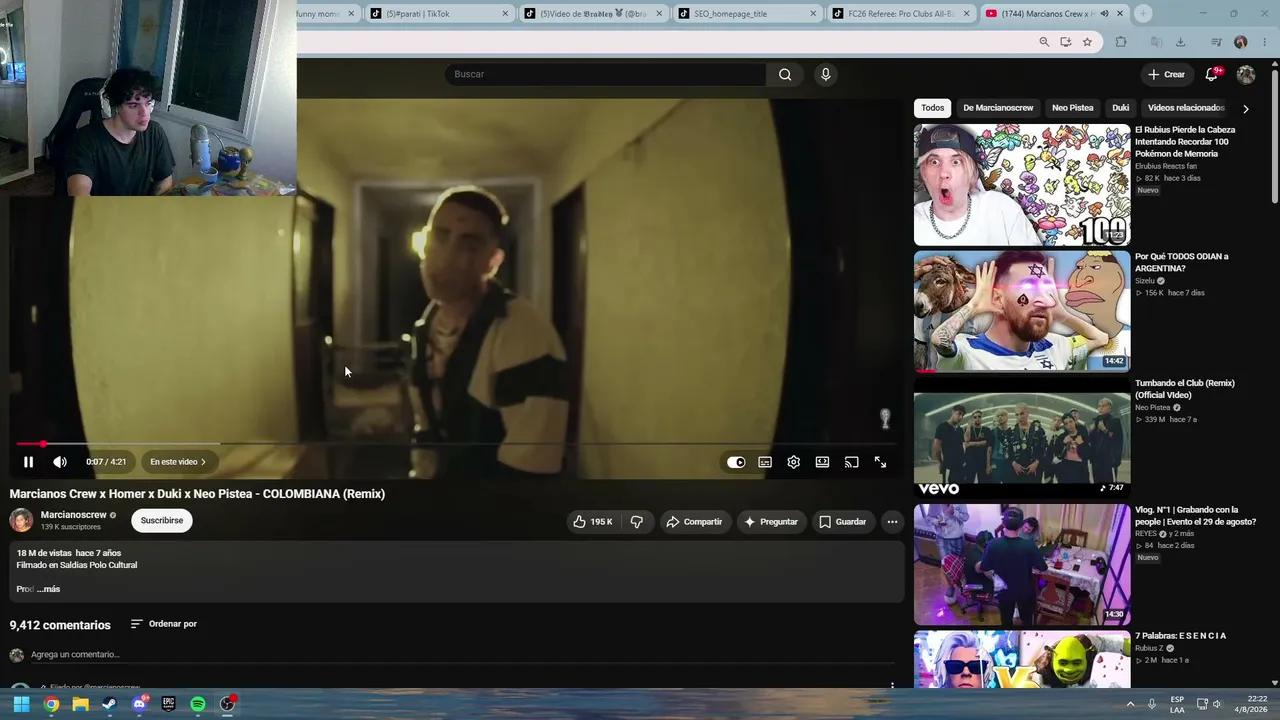Switch to theater mode in the player

822,462
